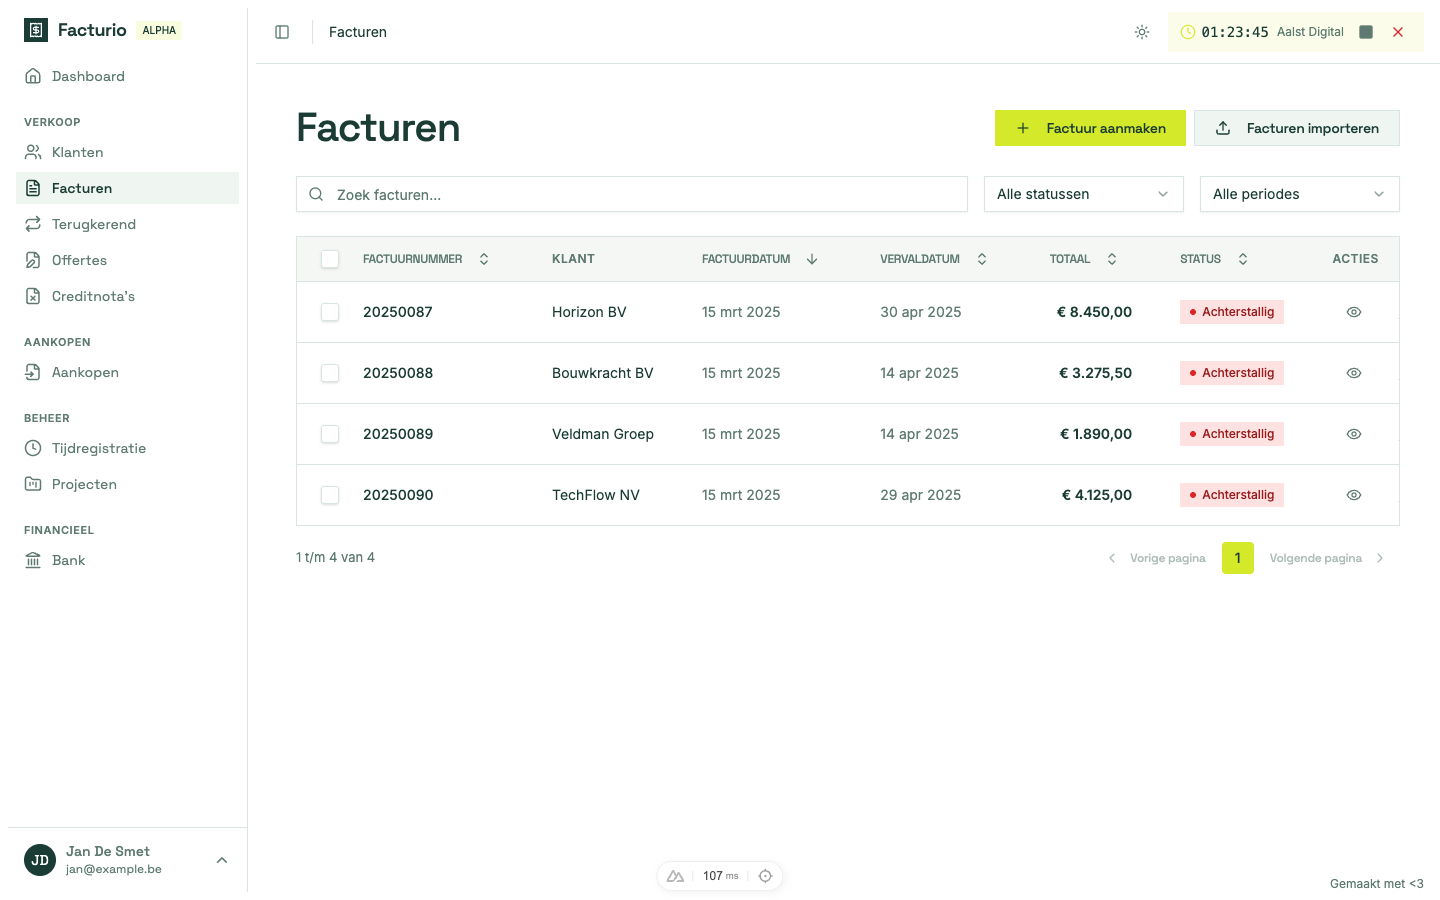Stop the running timer square icon
This screenshot has height=900, width=1440.
tap(1366, 32)
